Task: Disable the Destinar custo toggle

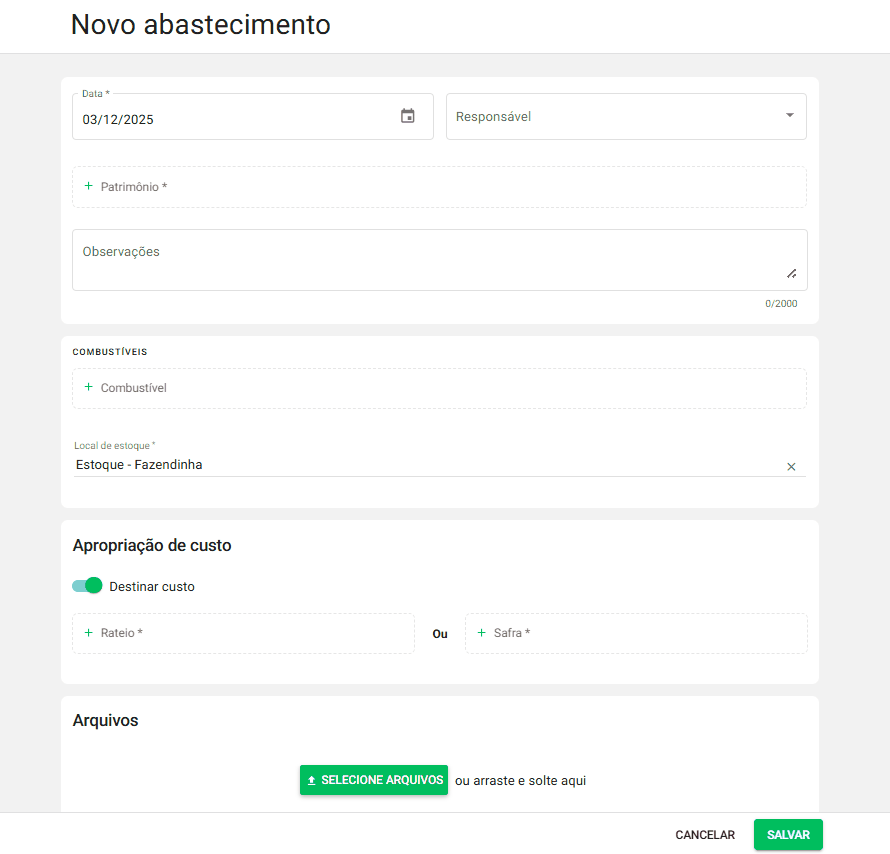Action: click(88, 585)
